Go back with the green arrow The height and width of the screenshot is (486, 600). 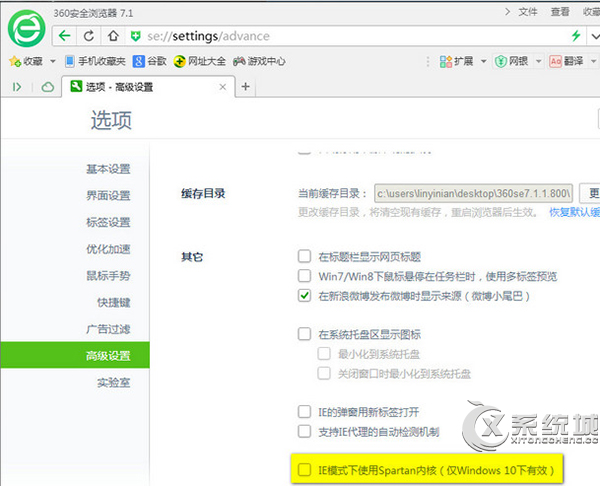64,36
